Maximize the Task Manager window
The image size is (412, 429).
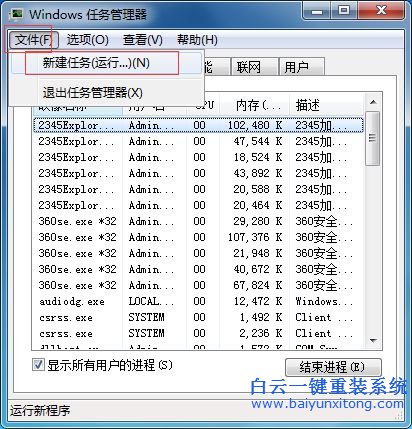pyautogui.click(x=344, y=11)
